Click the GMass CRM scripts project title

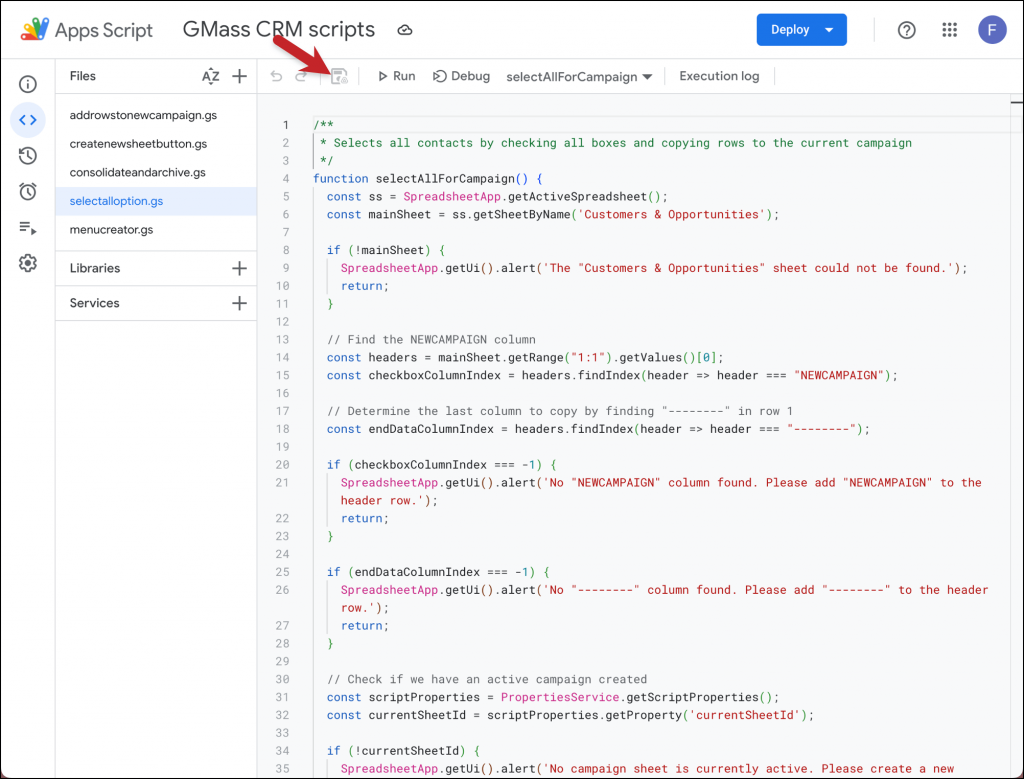[279, 30]
